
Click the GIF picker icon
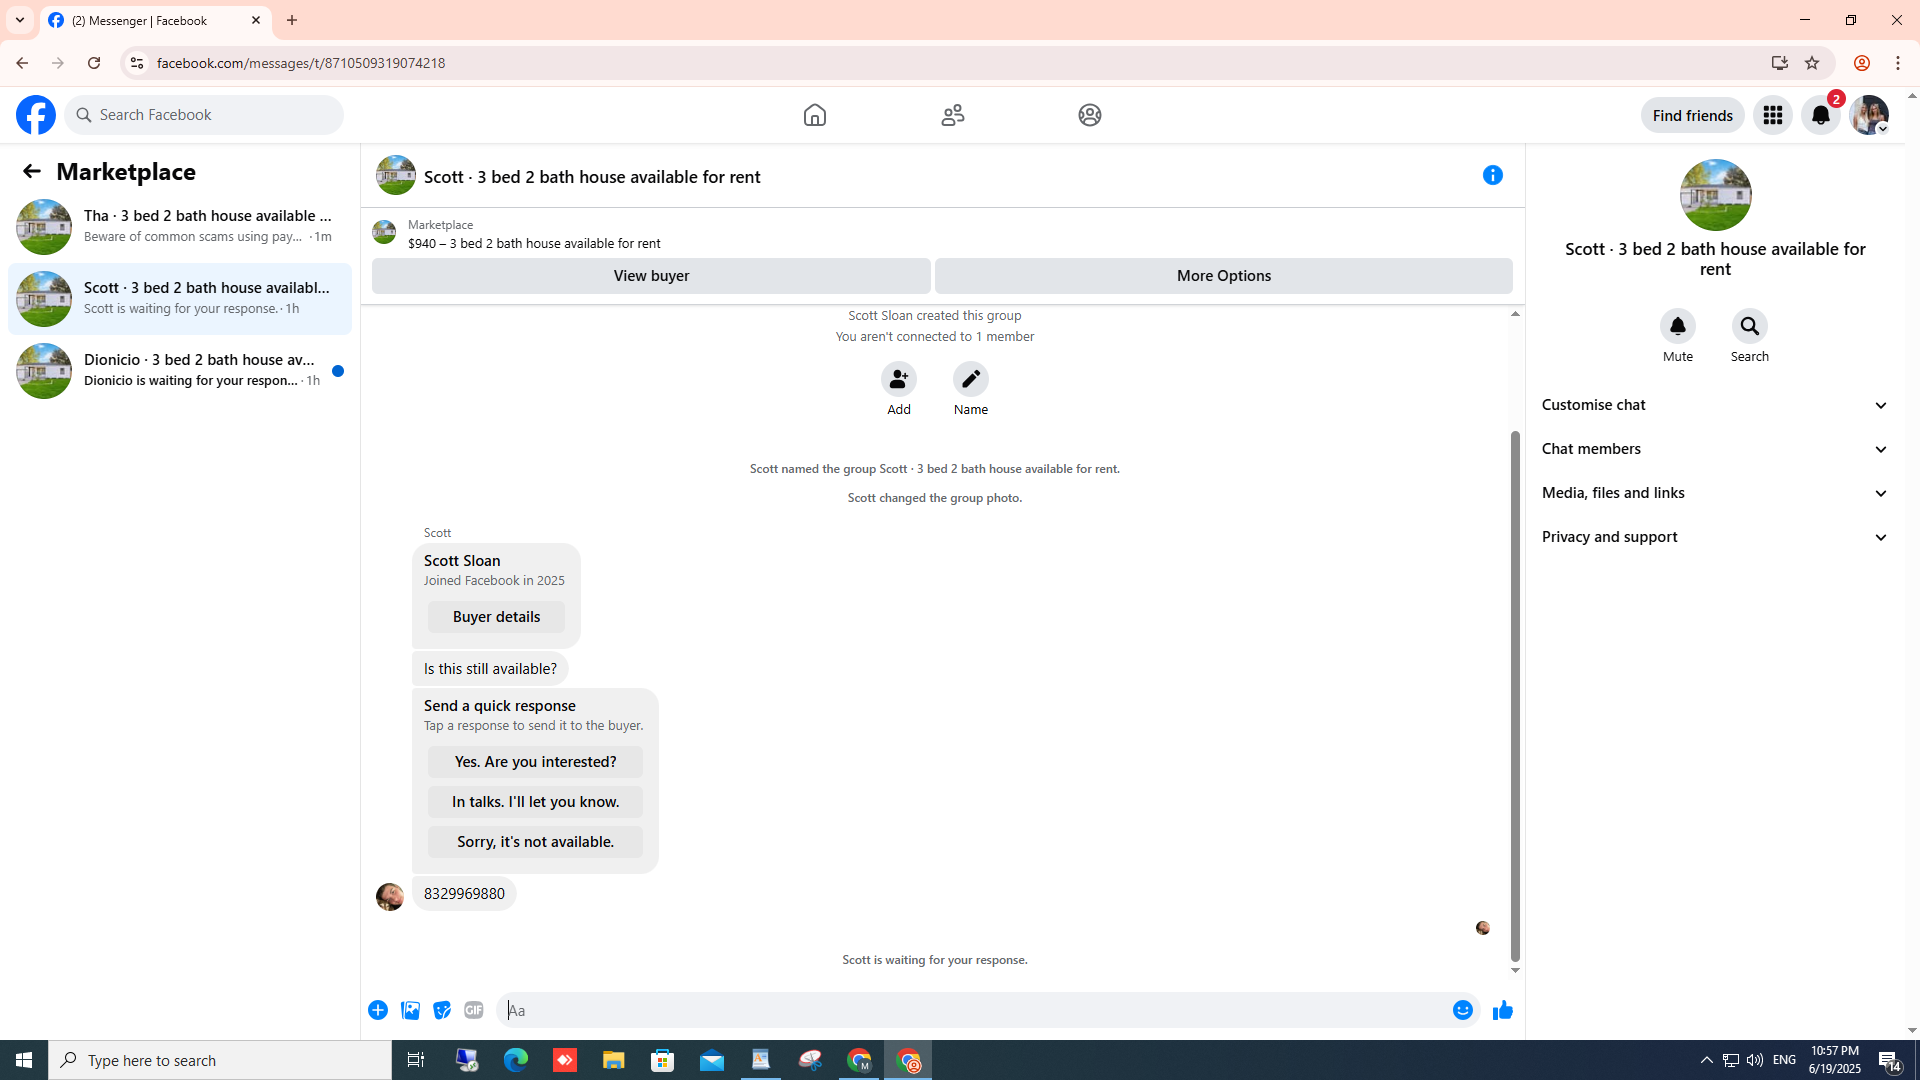click(474, 1011)
